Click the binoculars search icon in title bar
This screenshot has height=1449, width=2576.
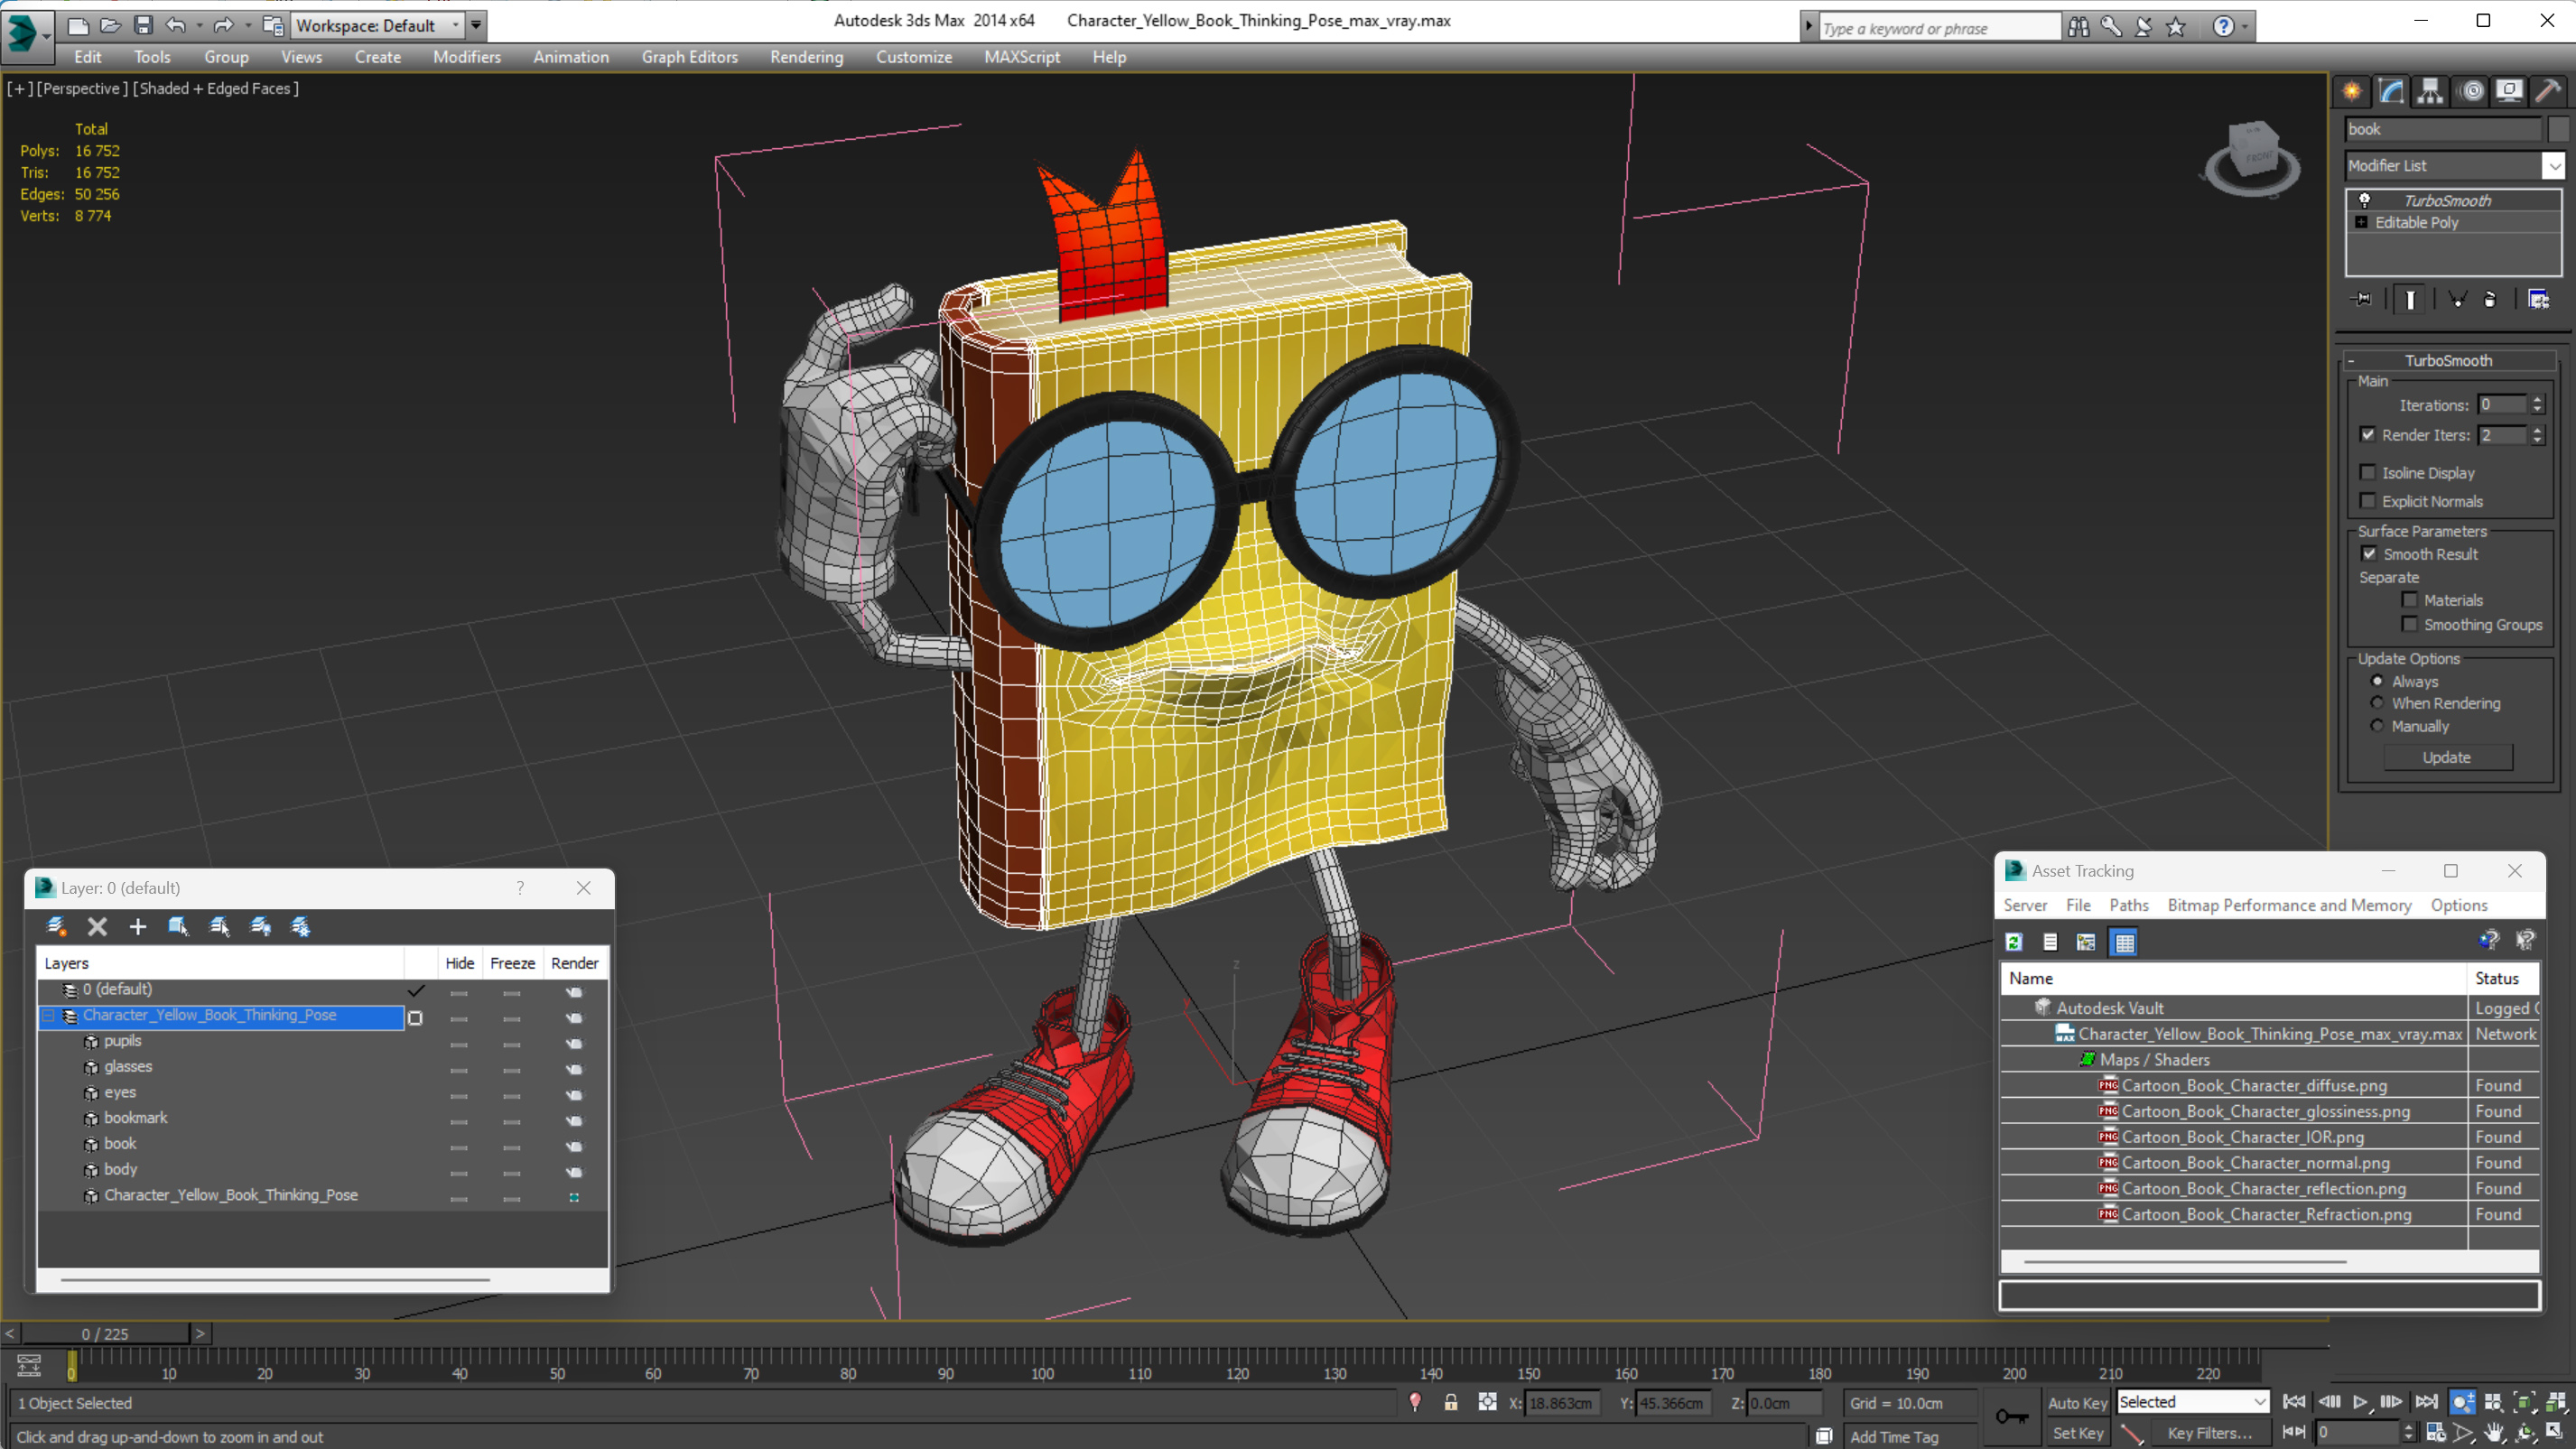(2078, 27)
